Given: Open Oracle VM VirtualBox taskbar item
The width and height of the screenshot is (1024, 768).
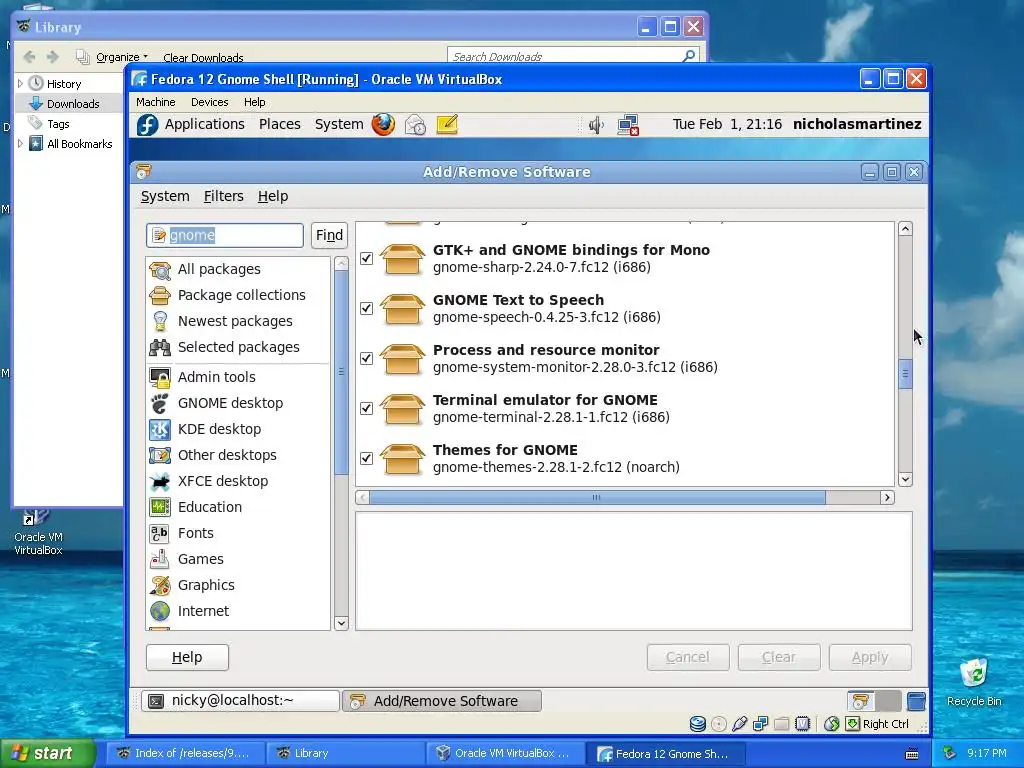Looking at the screenshot, I should (x=504, y=753).
